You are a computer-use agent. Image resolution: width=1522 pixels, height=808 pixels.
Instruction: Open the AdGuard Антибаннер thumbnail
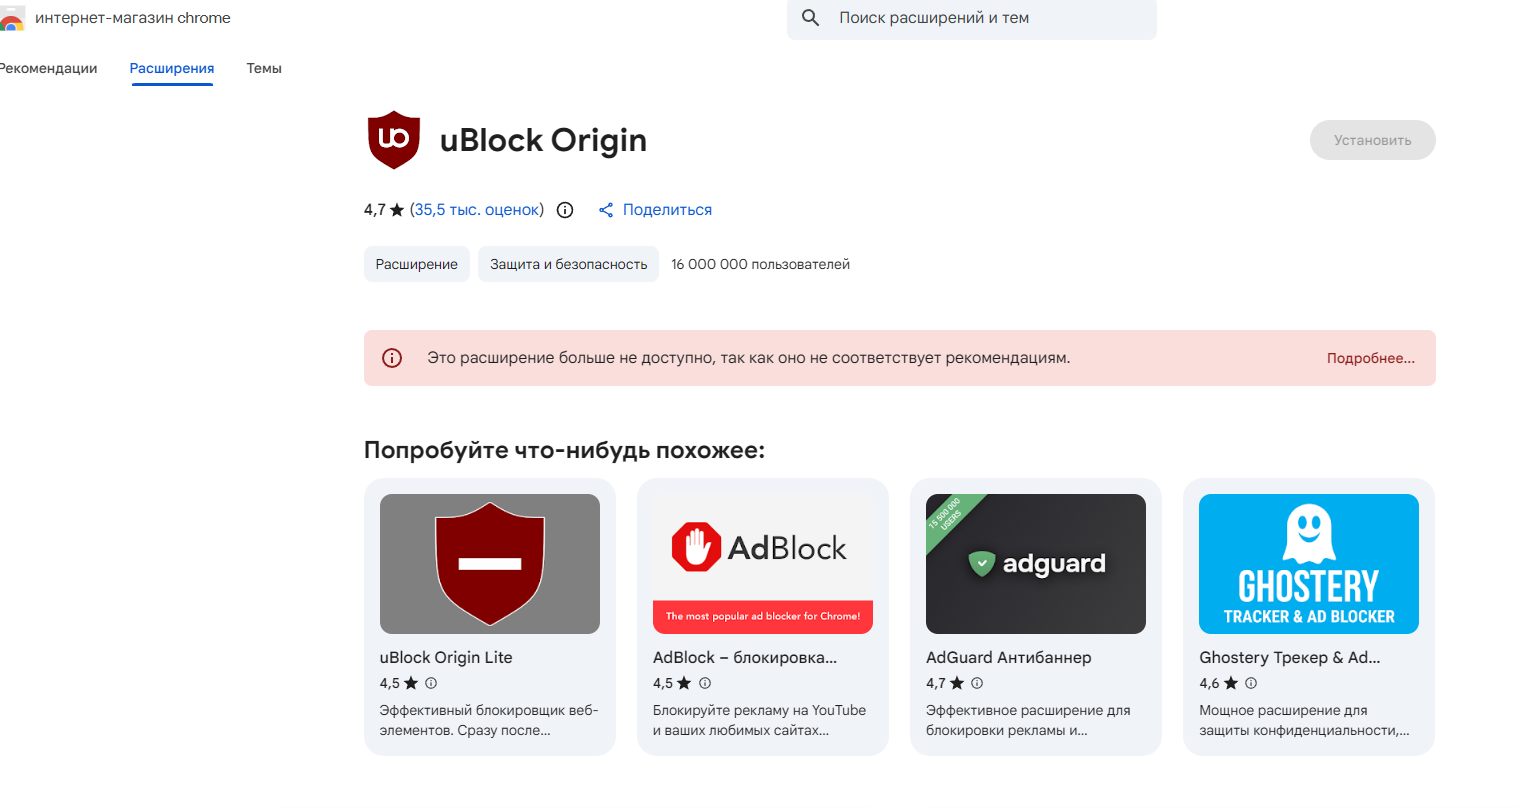click(1035, 564)
